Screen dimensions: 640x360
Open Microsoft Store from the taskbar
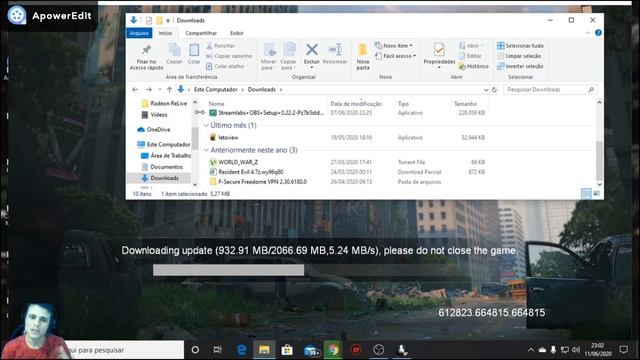pos(287,350)
